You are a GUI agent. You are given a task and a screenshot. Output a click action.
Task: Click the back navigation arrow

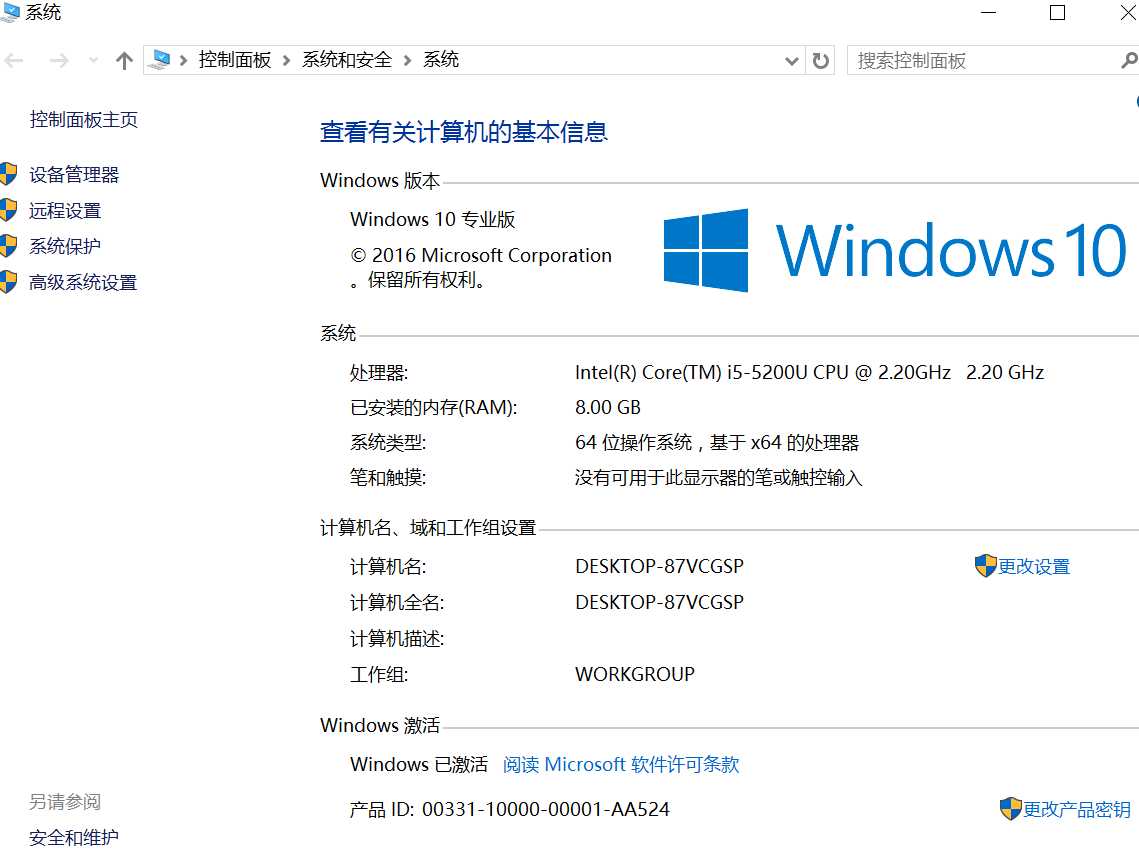pyautogui.click(x=14, y=60)
